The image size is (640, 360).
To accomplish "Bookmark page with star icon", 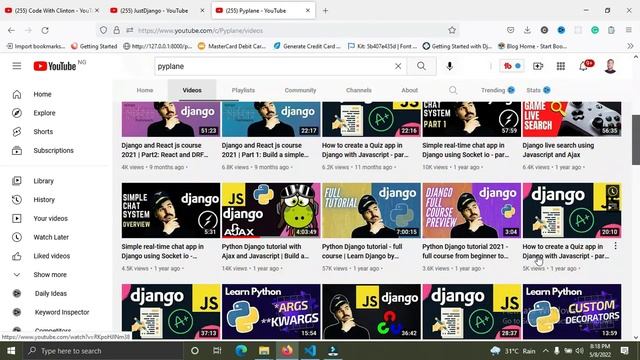I will pyautogui.click(x=452, y=30).
